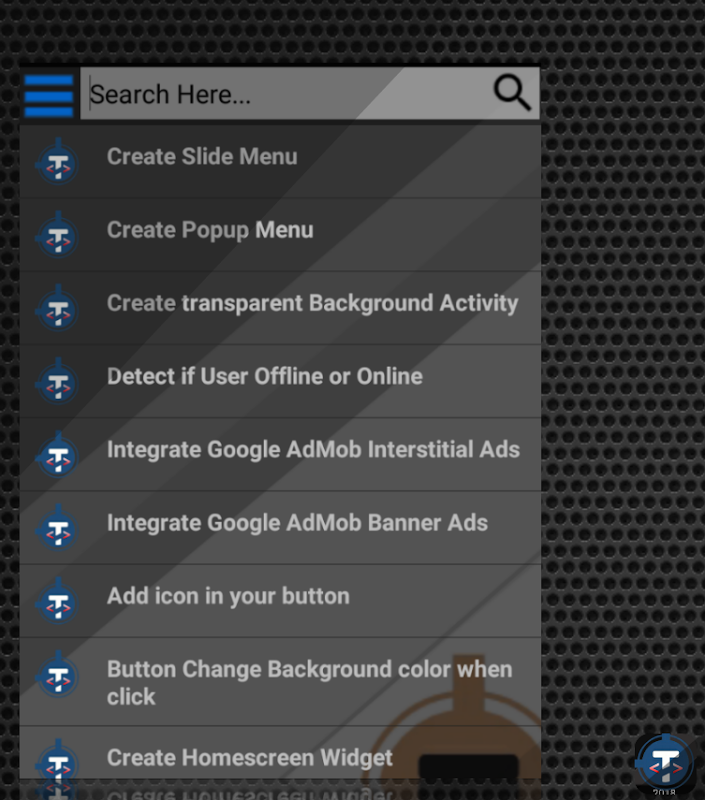
Task: Click icon beside AdMob Interstitial Ads
Action: point(58,455)
